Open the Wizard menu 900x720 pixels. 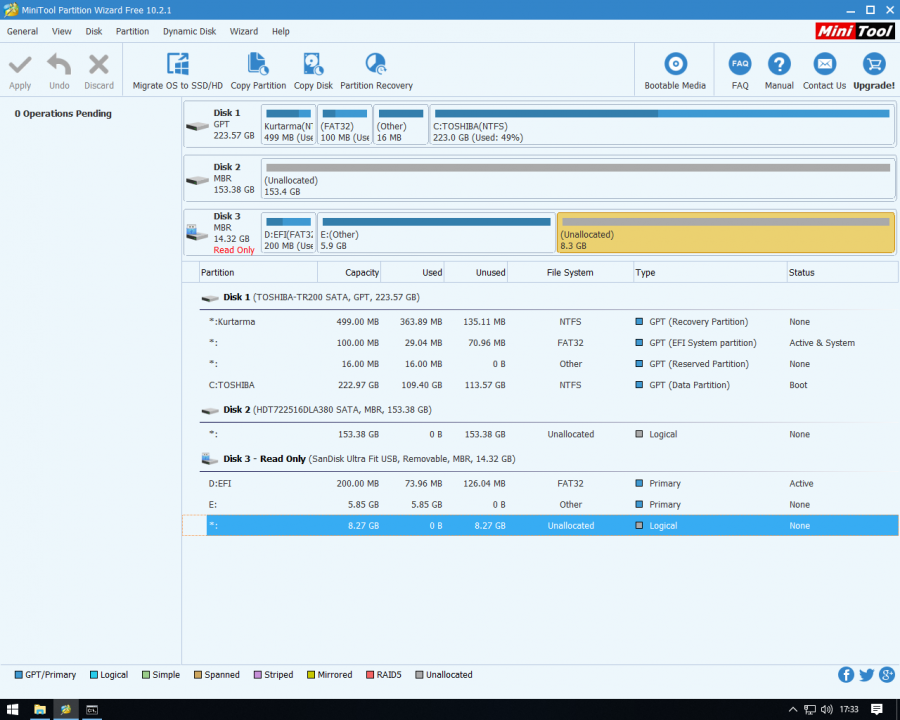pos(244,31)
